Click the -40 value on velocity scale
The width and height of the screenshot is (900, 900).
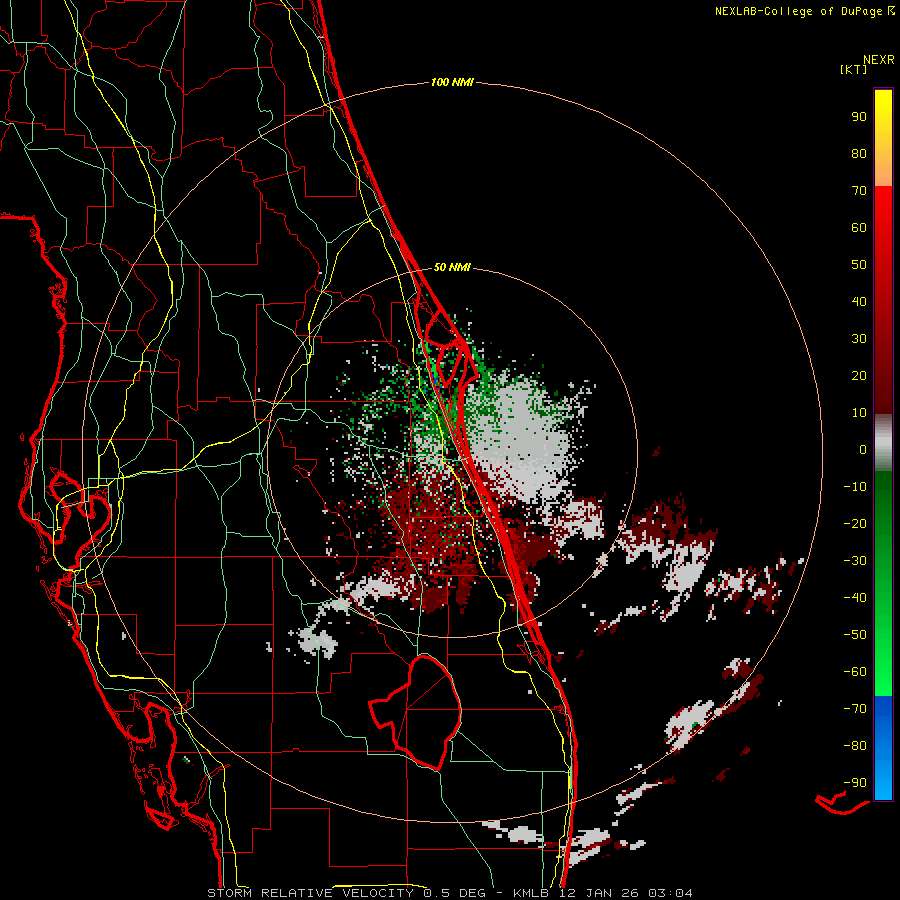855,598
